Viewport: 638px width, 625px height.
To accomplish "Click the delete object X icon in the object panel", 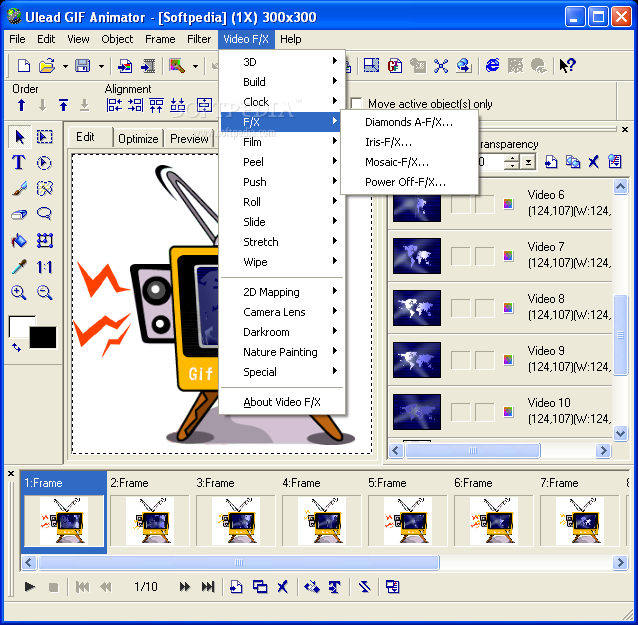I will pyautogui.click(x=594, y=162).
